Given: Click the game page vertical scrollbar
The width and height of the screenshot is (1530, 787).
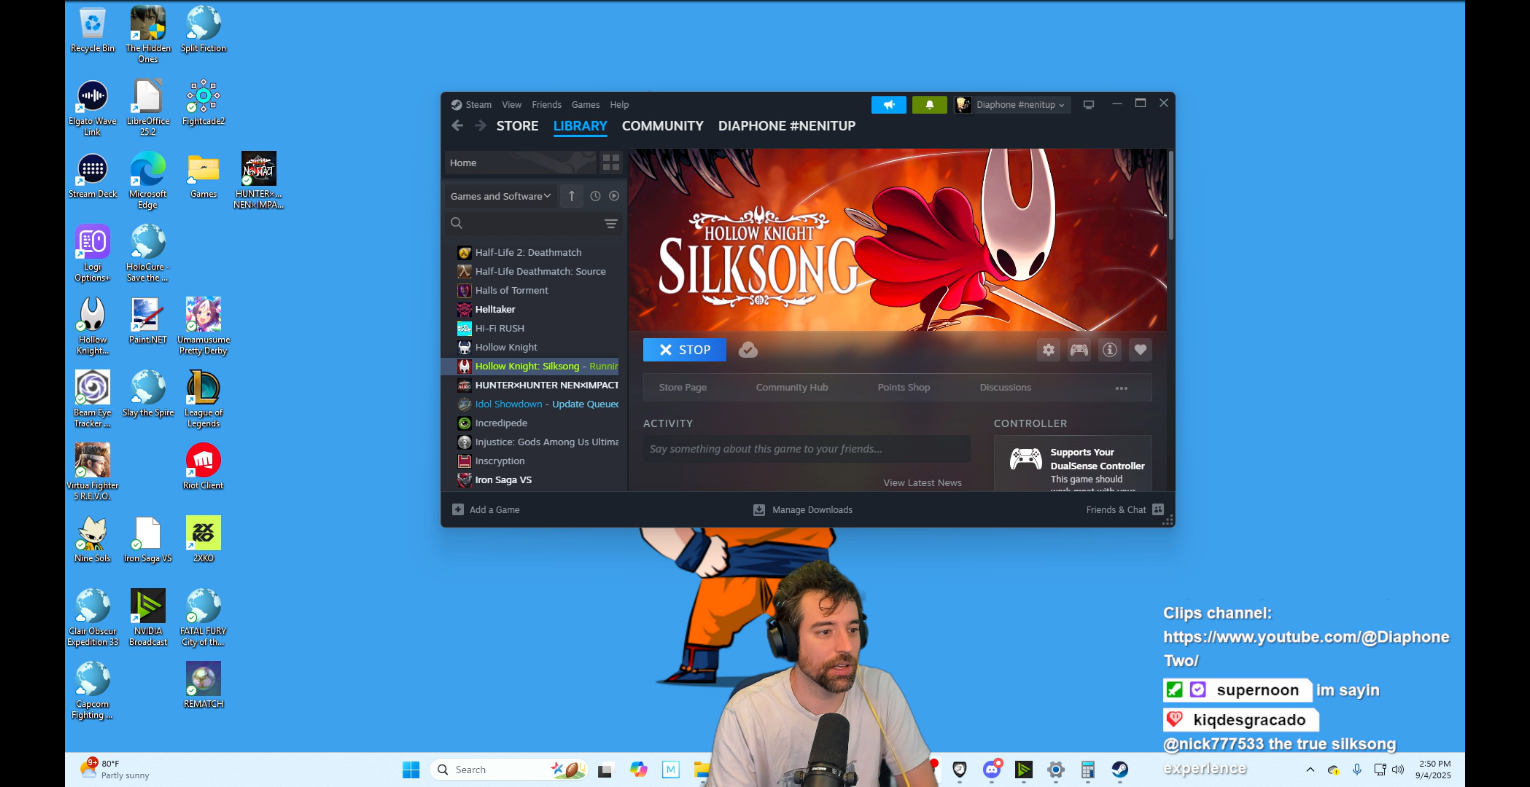Looking at the screenshot, I should coord(1171,196).
